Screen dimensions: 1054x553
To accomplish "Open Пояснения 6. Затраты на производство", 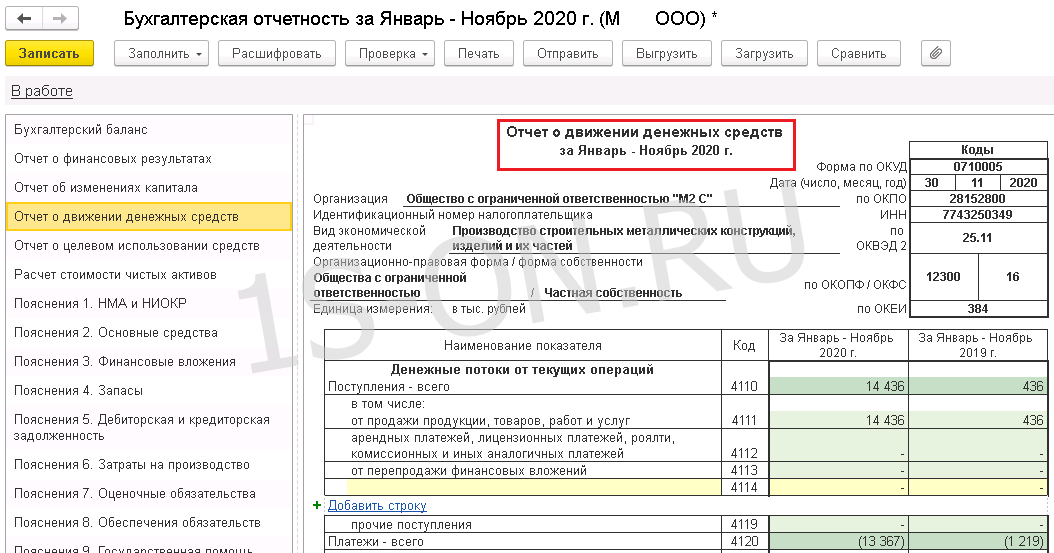I will 149,464.
